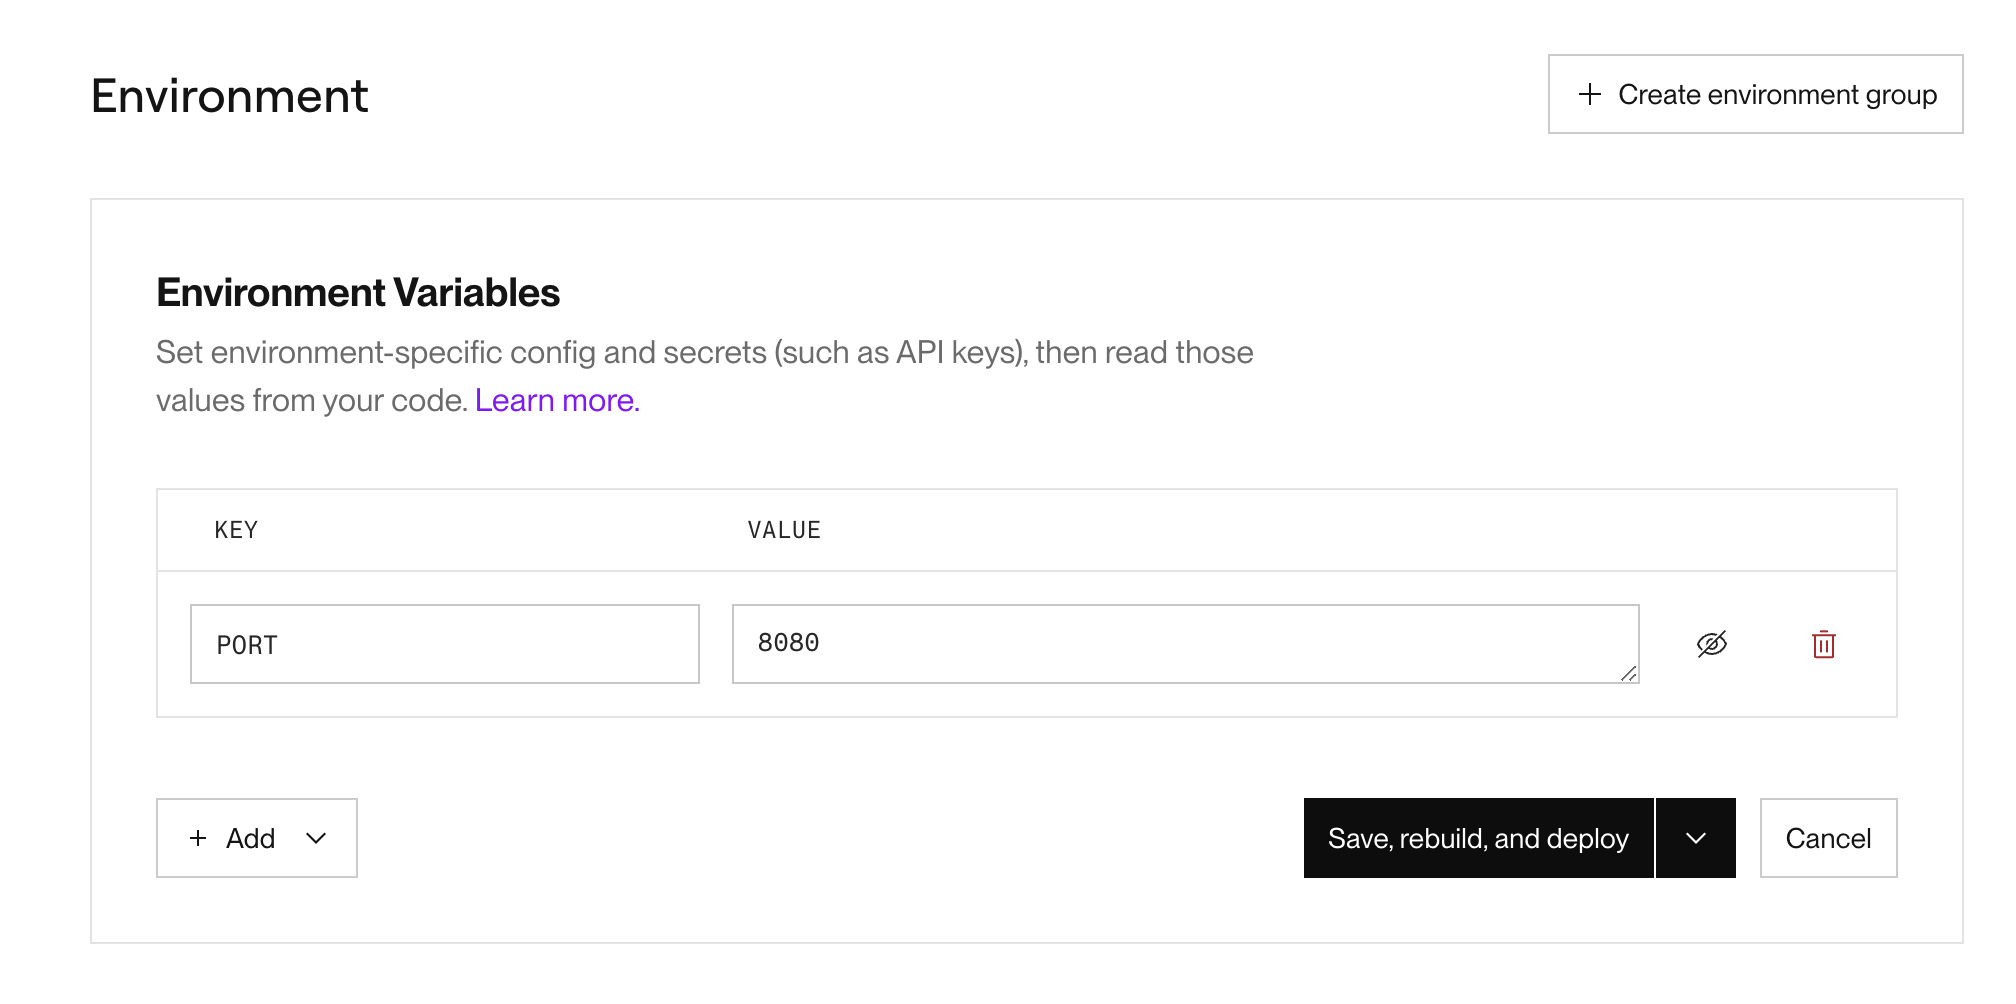Click the Add button label

pyautogui.click(x=250, y=838)
